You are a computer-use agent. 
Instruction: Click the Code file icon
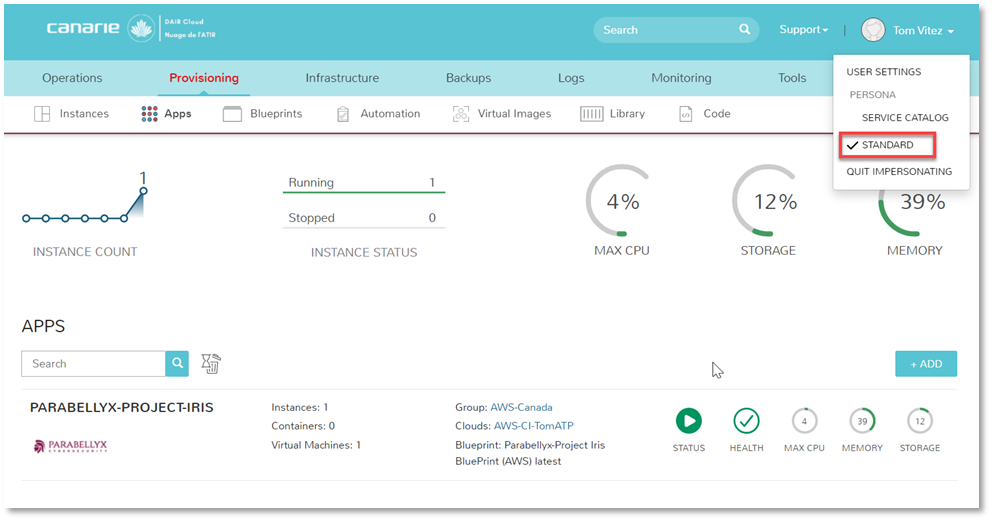point(686,114)
